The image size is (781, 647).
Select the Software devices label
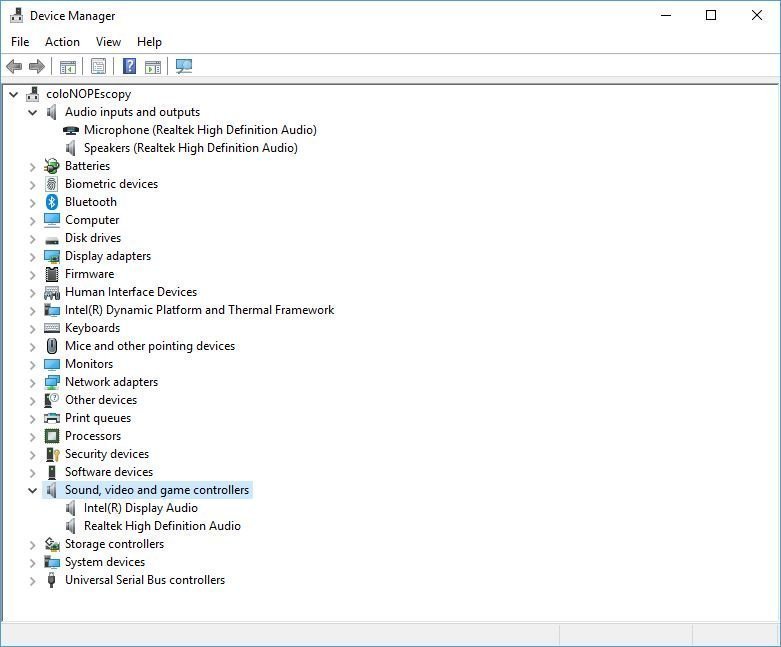tap(109, 472)
